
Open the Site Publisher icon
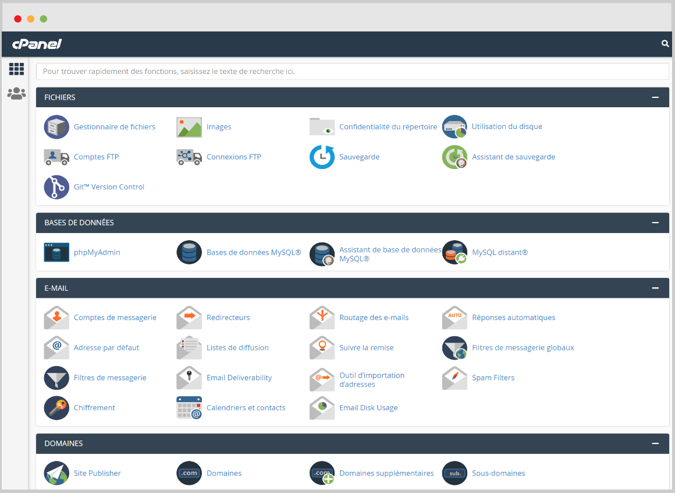click(x=57, y=473)
